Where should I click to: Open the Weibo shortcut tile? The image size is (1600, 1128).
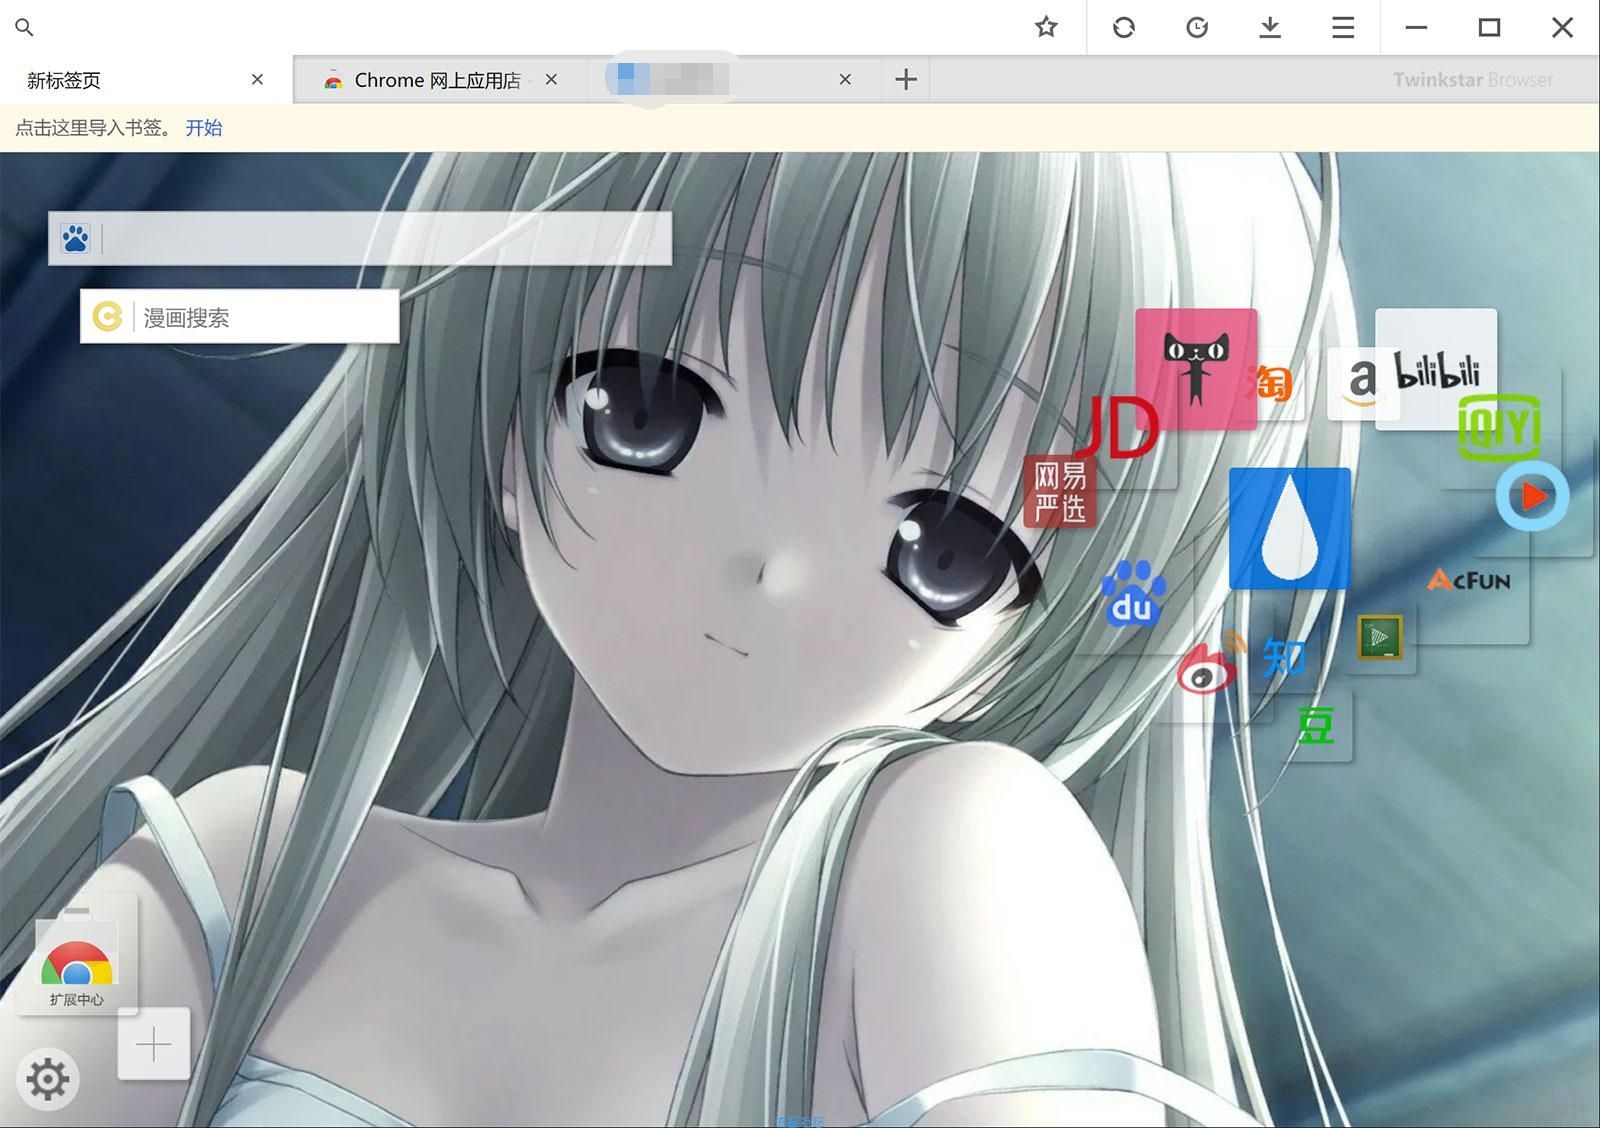[x=1211, y=664]
